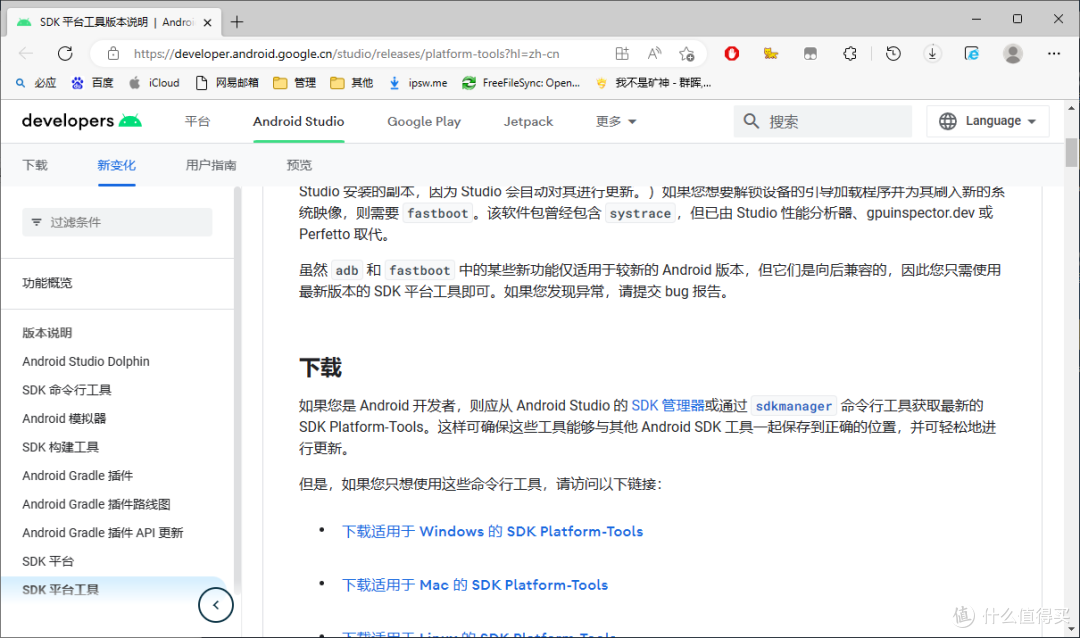Download Mac SDK Platform-Tools link
Viewport: 1080px width, 638px height.
(475, 585)
